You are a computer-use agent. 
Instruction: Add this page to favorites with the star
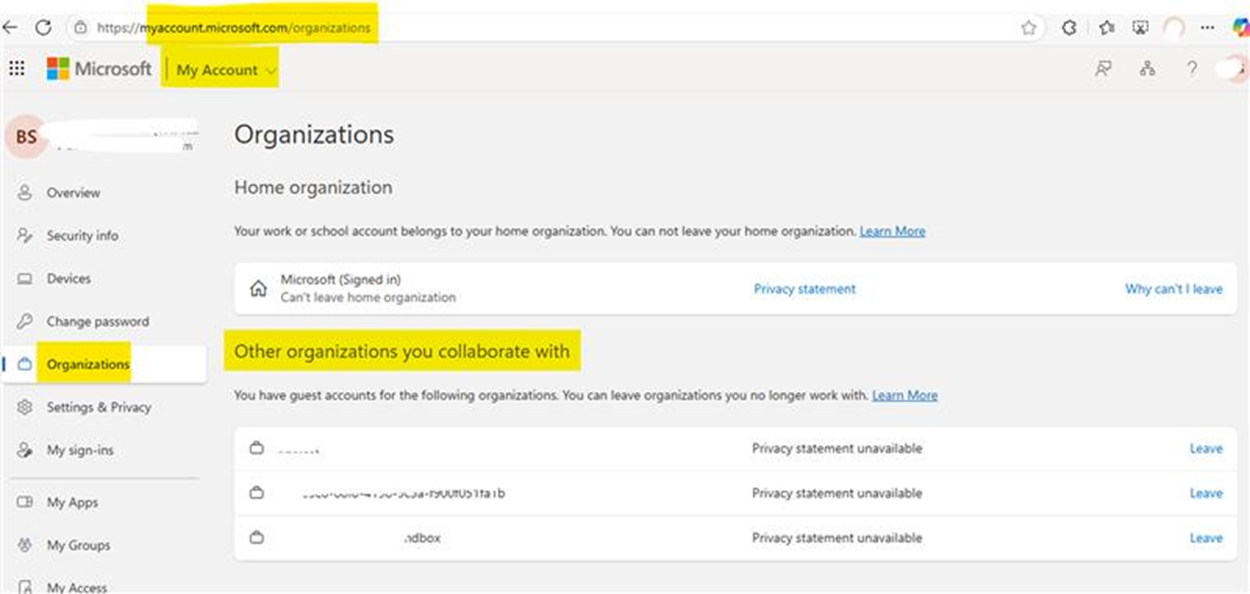coord(1028,28)
